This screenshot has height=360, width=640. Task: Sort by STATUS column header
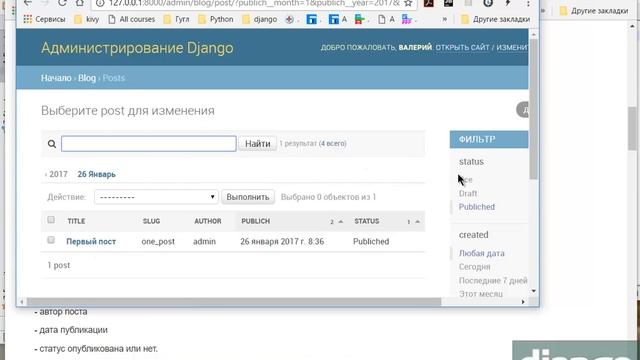(x=367, y=221)
